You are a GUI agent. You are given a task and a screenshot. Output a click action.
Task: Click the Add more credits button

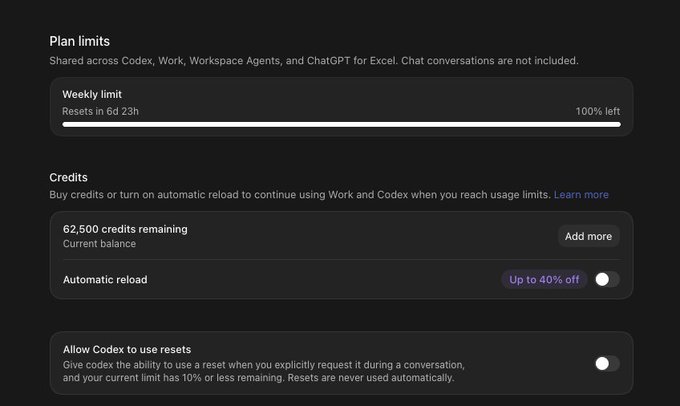click(x=588, y=236)
